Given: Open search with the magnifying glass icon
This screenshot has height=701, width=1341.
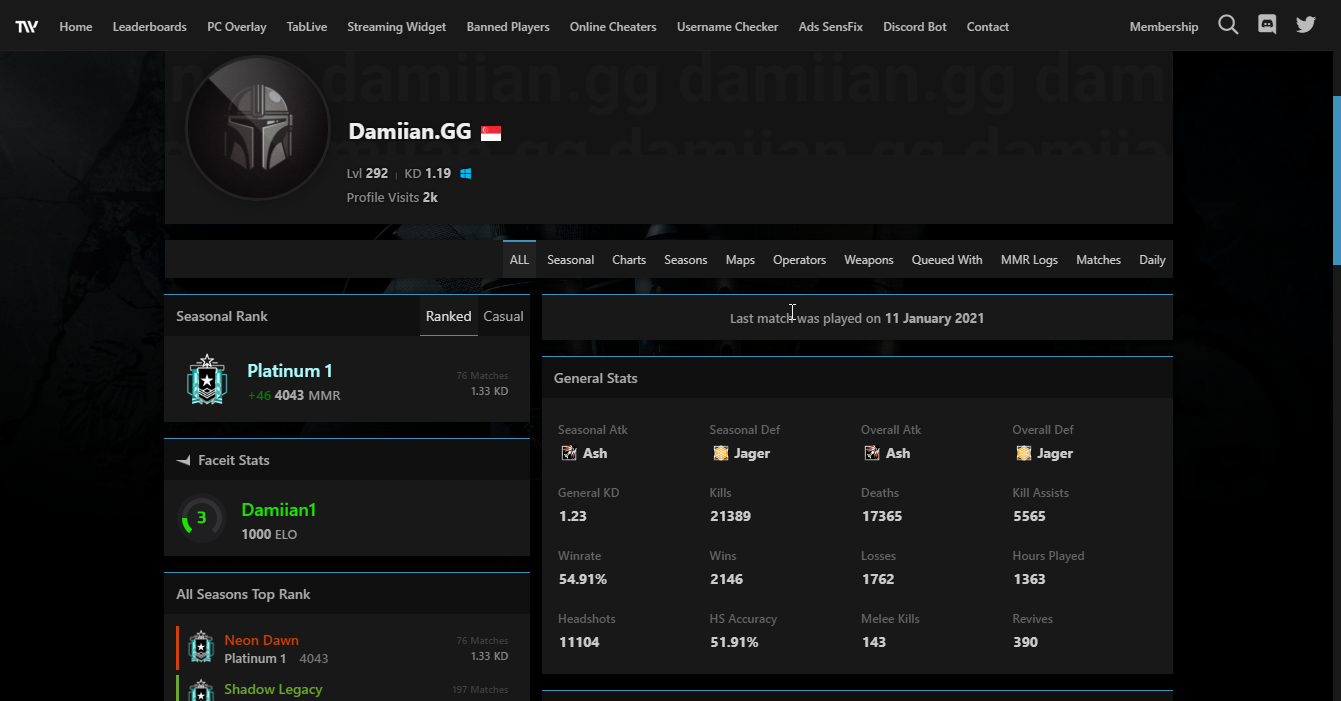Looking at the screenshot, I should coord(1228,26).
